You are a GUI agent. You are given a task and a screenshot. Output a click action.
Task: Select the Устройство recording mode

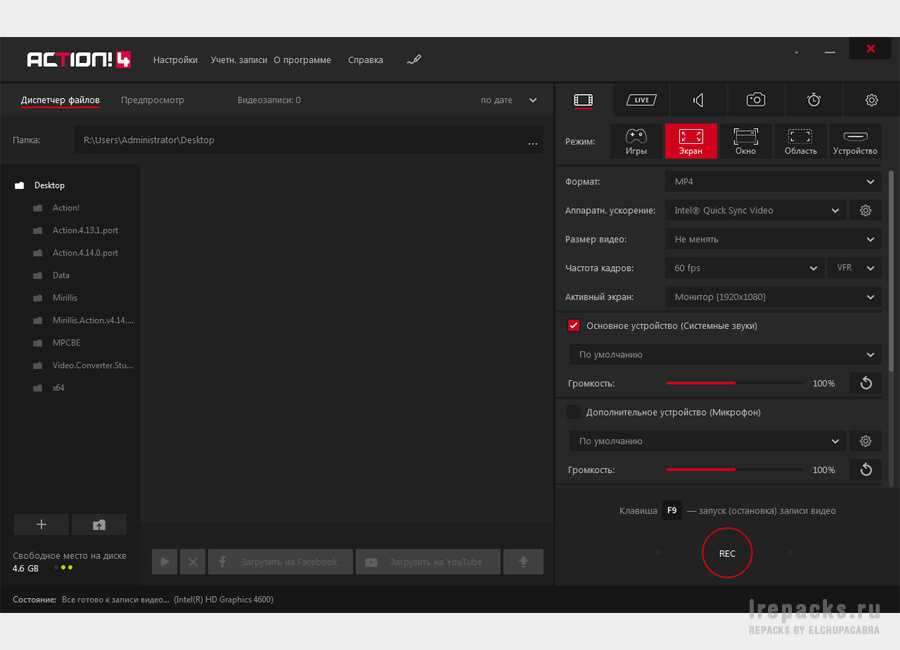[855, 141]
